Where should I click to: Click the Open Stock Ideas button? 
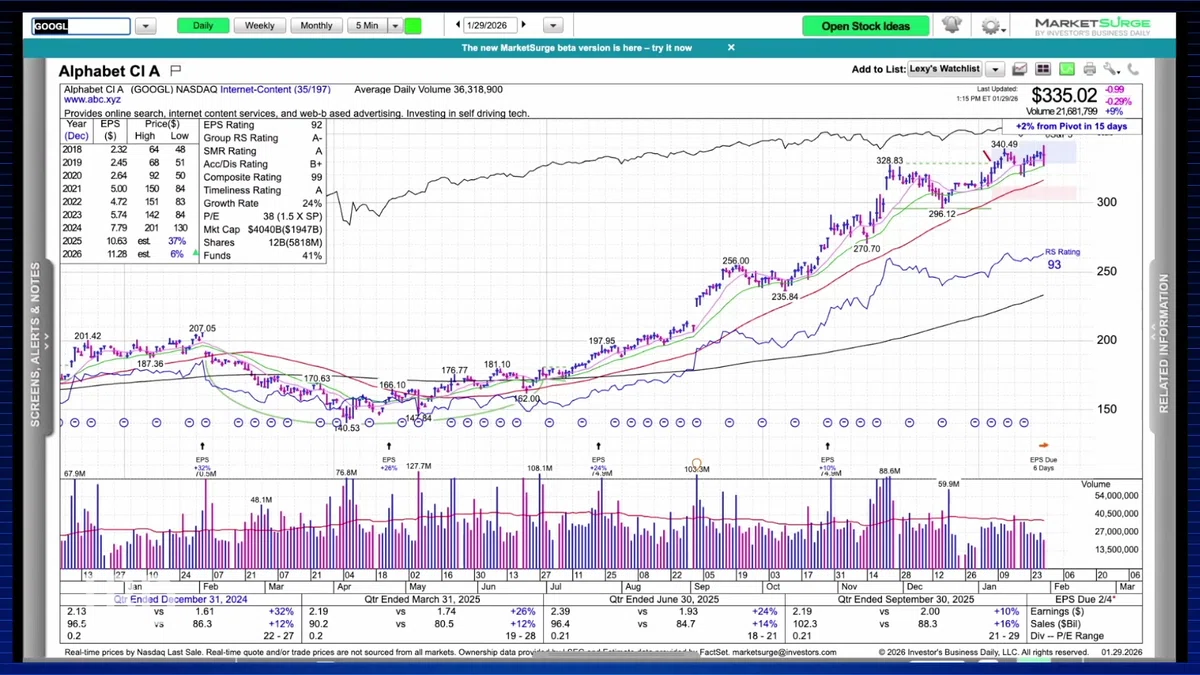pos(865,26)
